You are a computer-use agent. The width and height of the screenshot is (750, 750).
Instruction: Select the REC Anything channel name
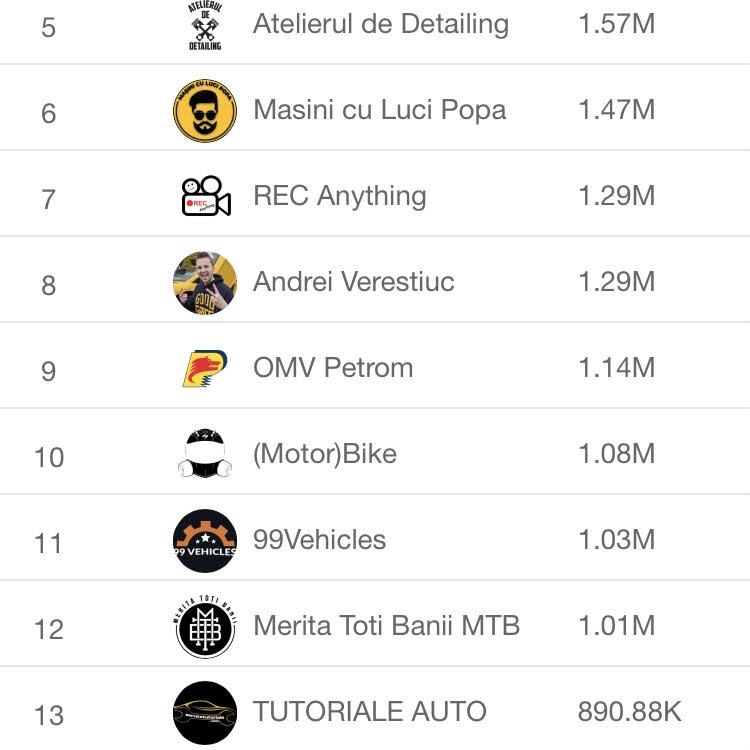click(340, 196)
